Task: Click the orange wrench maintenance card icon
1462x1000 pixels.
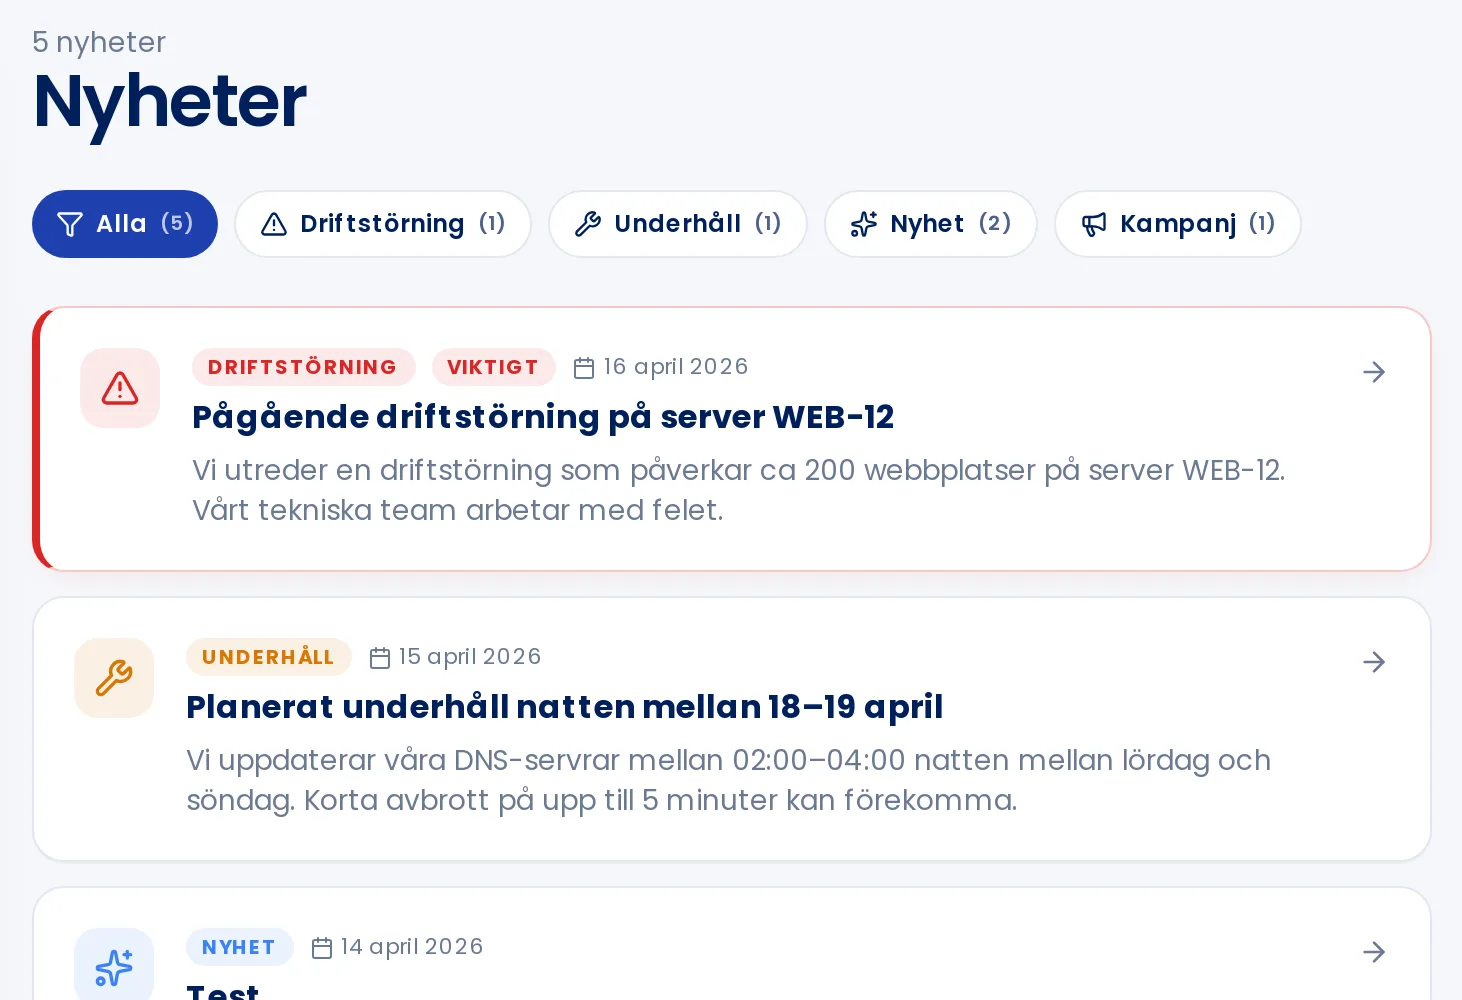Action: click(x=114, y=678)
